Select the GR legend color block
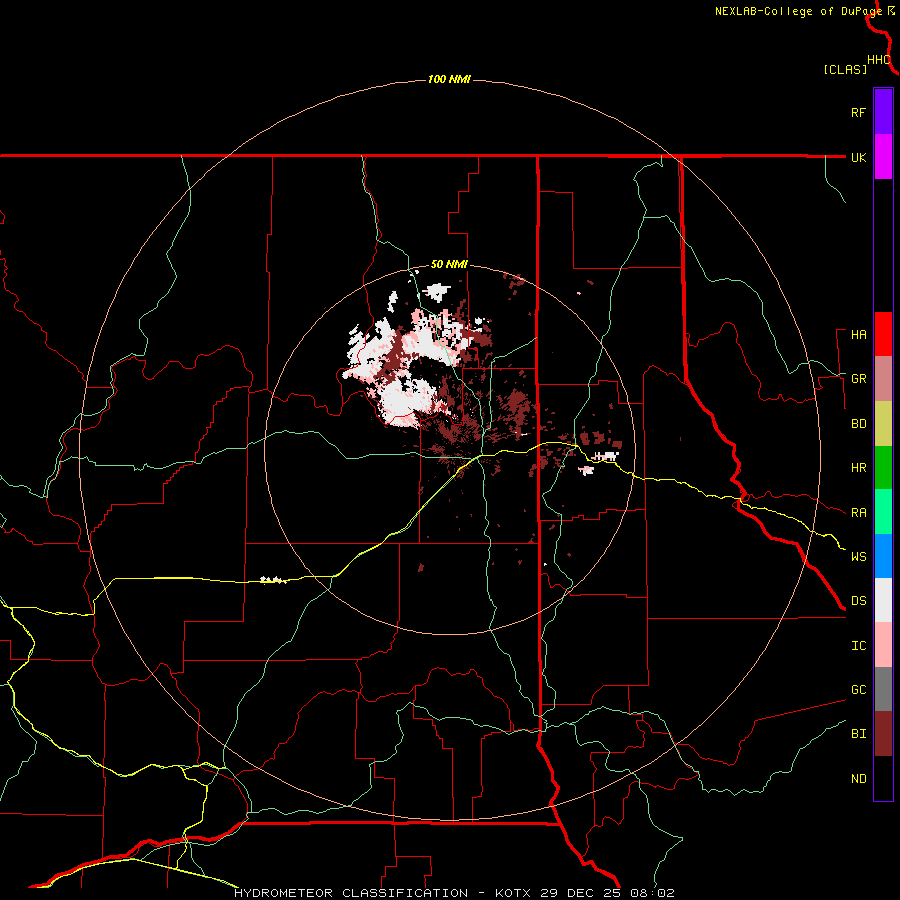900x900 pixels. 883,378
